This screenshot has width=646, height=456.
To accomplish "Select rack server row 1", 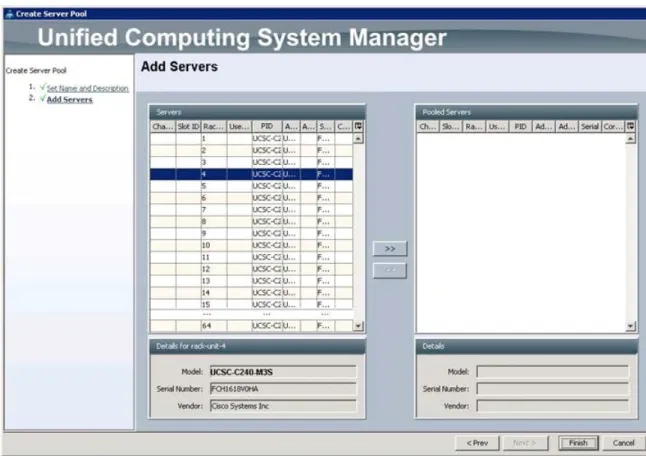I will coord(251,139).
